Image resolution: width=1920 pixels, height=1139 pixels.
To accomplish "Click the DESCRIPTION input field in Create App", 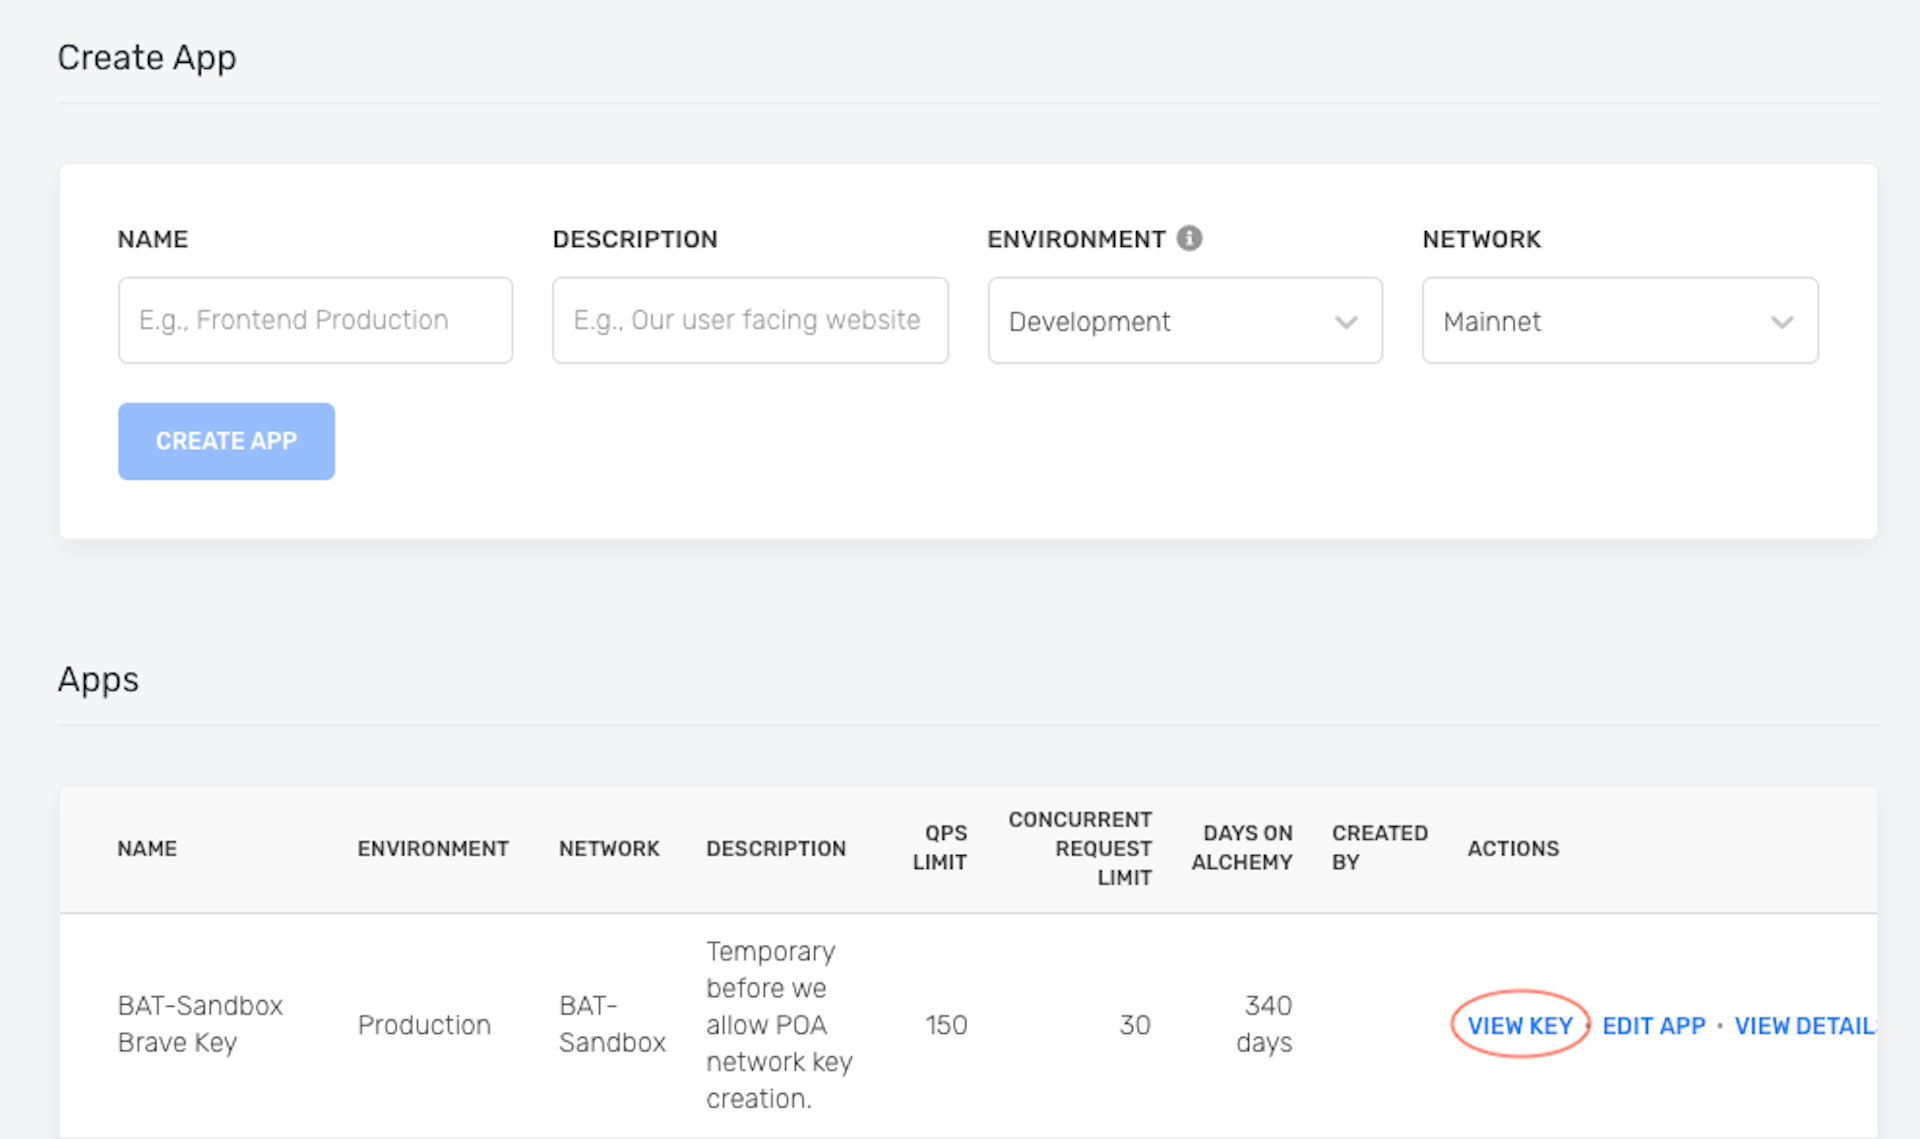I will (750, 320).
